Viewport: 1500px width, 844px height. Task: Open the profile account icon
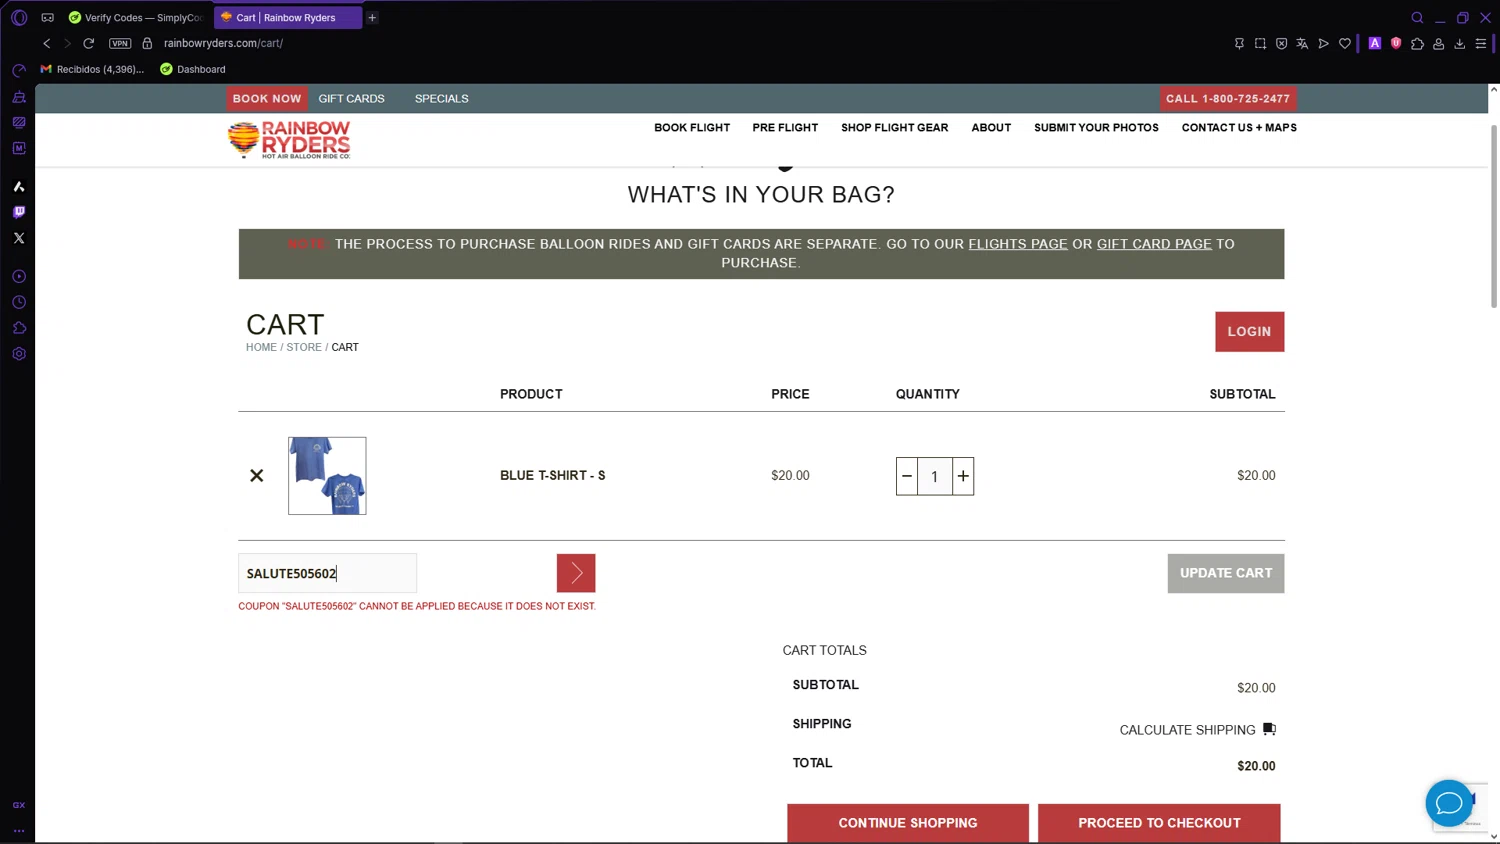click(x=1439, y=44)
